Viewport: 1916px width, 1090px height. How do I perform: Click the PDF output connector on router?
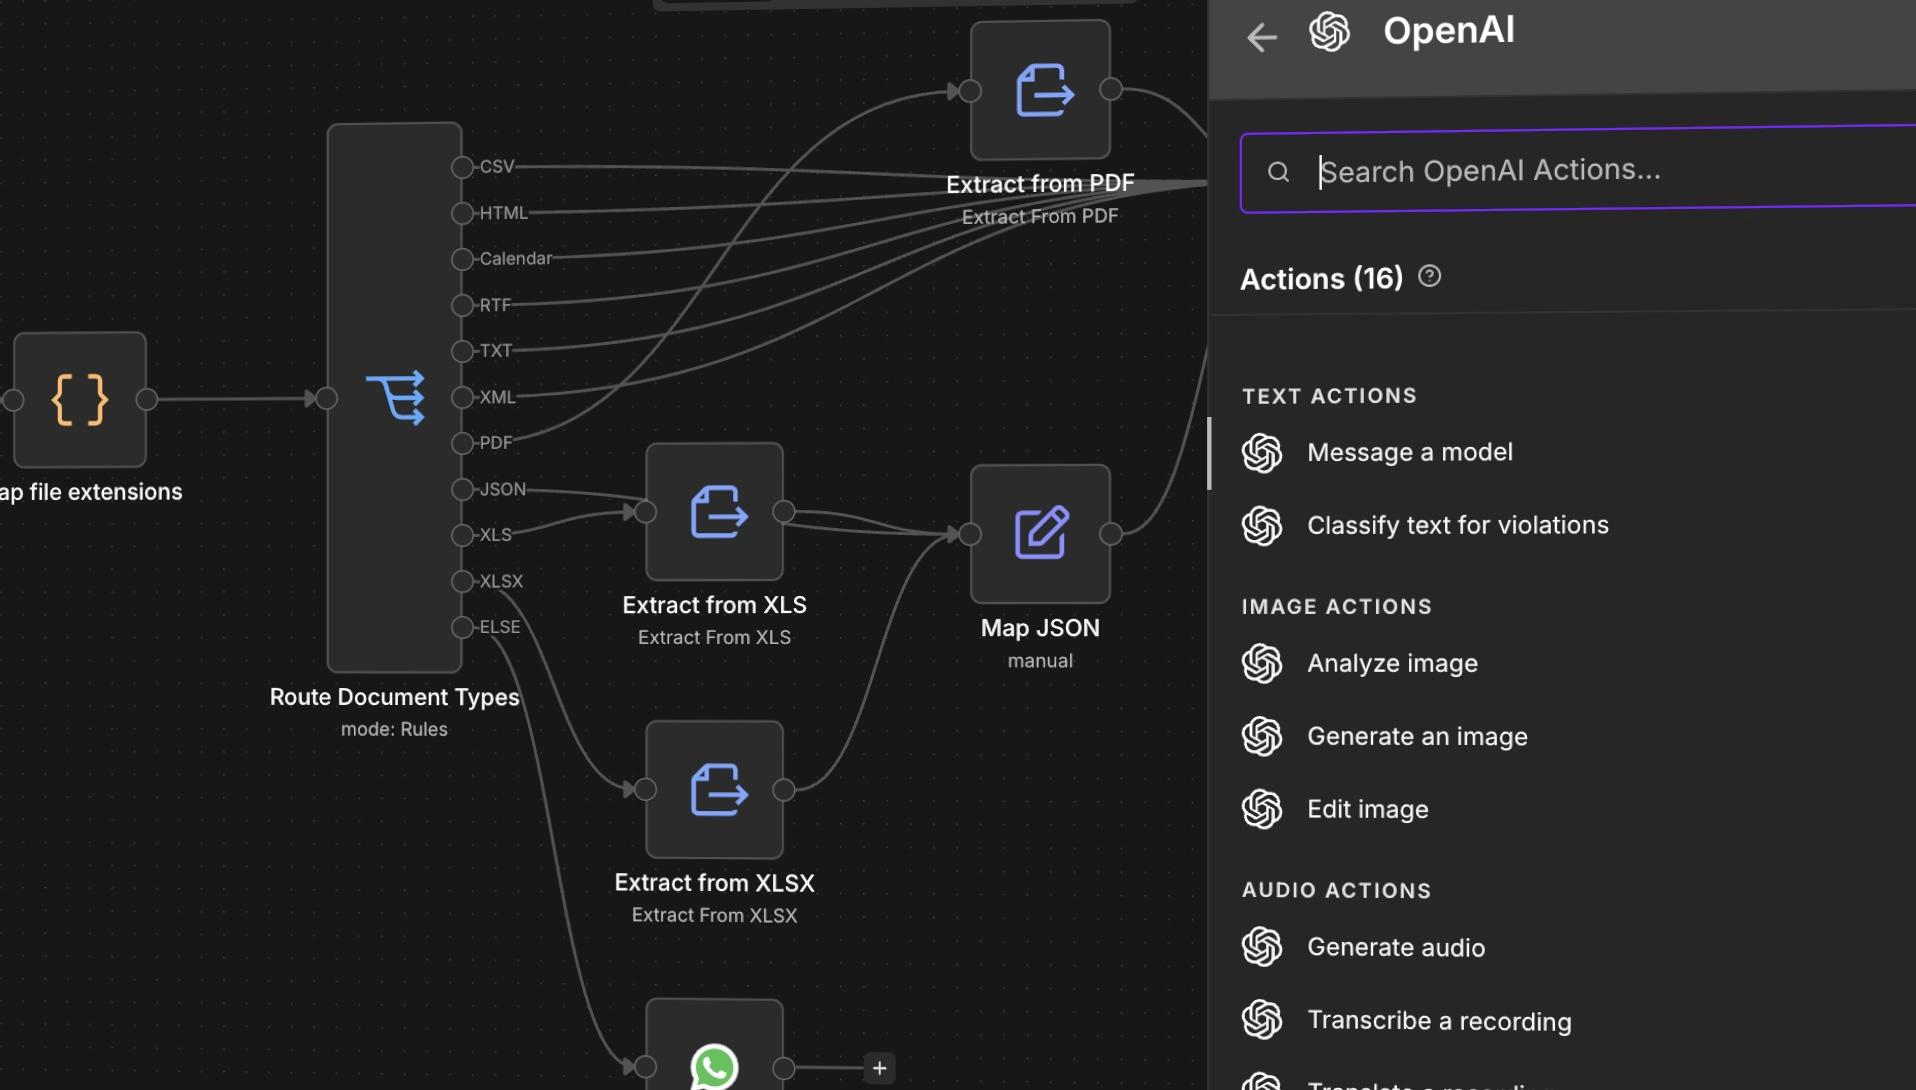(x=462, y=443)
